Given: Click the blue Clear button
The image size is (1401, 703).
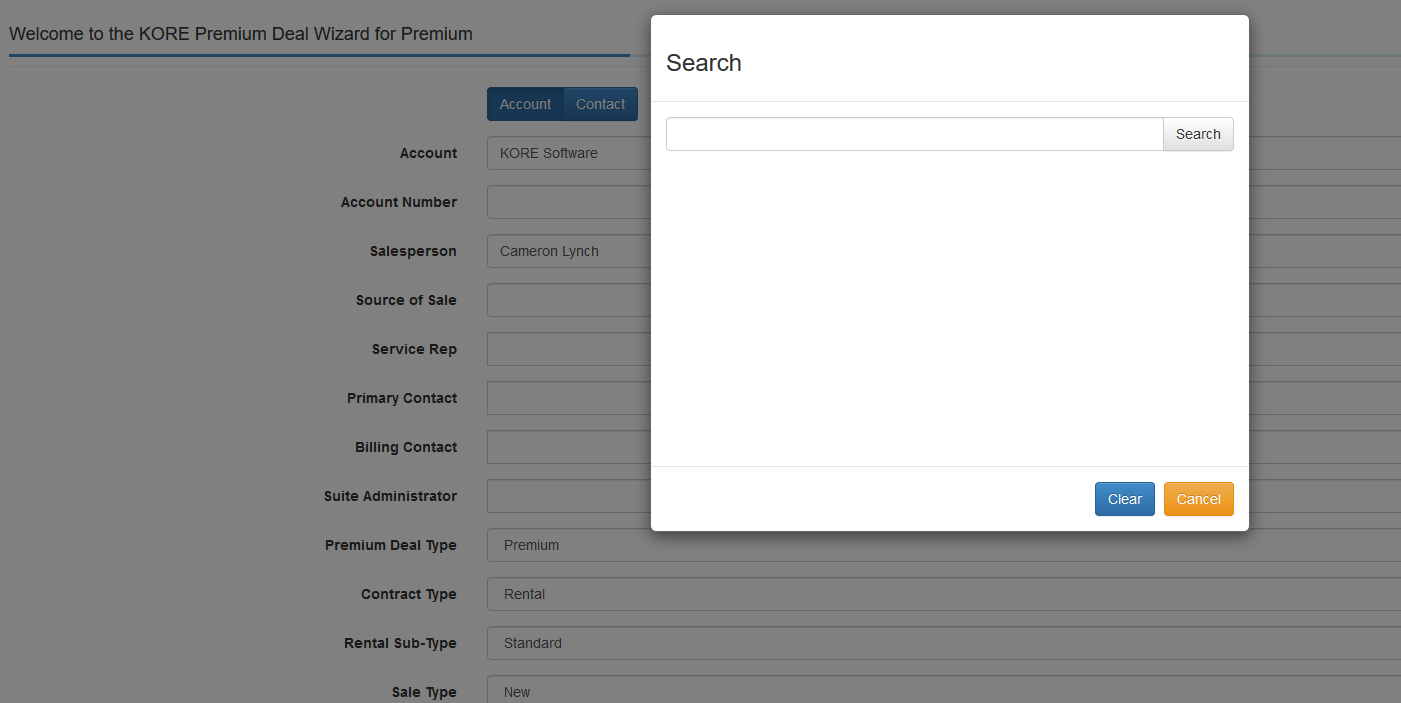Looking at the screenshot, I should pyautogui.click(x=1124, y=499).
